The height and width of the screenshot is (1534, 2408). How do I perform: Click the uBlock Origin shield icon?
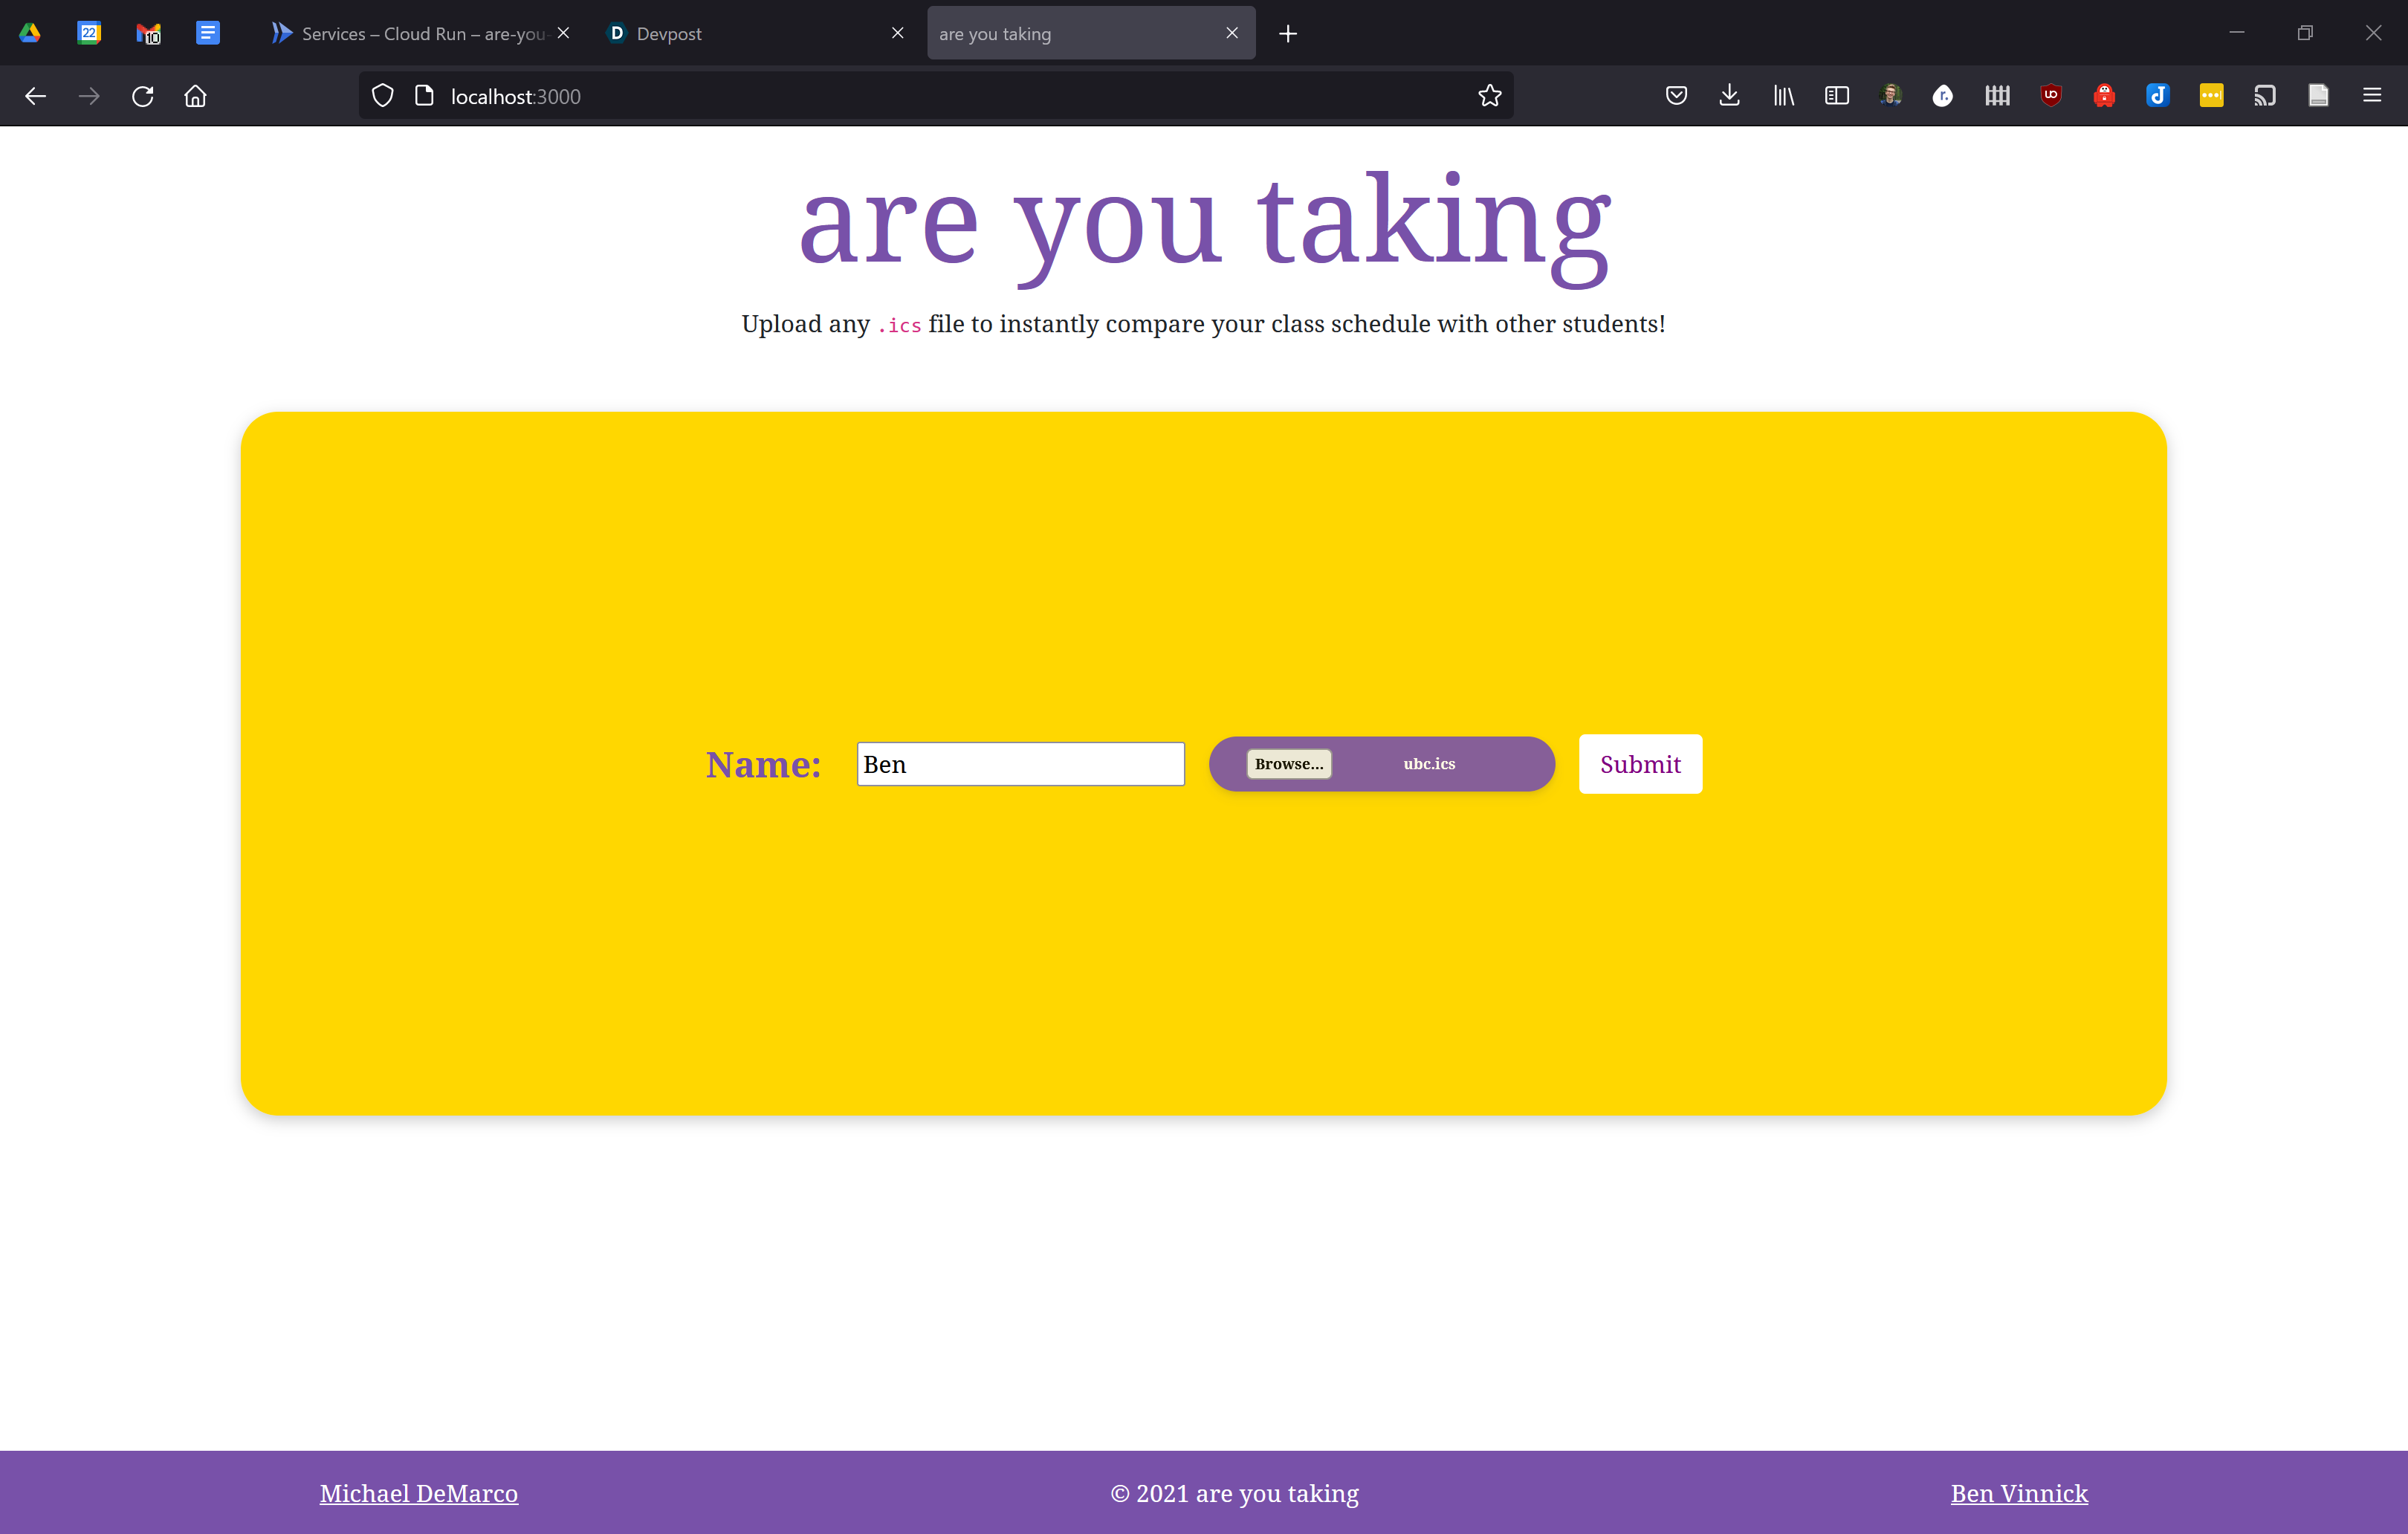pos(2050,96)
